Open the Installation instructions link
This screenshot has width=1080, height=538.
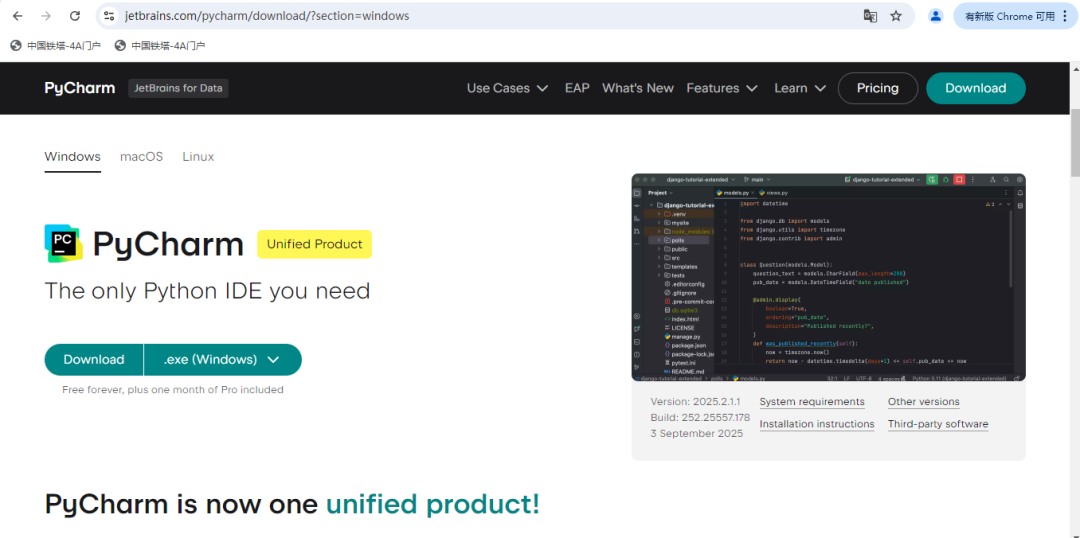click(x=817, y=424)
